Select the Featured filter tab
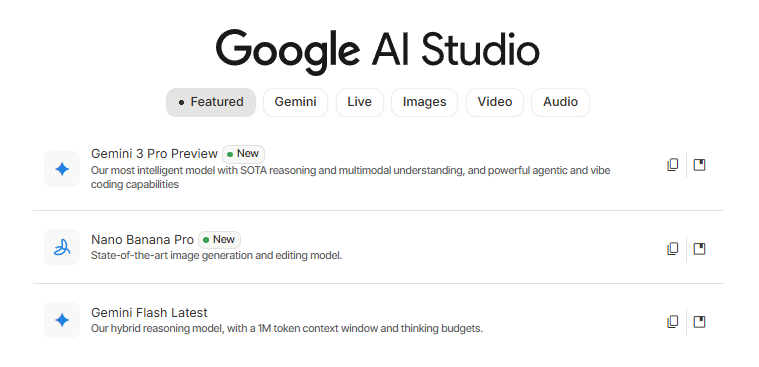This screenshot has width=759, height=367. (211, 102)
